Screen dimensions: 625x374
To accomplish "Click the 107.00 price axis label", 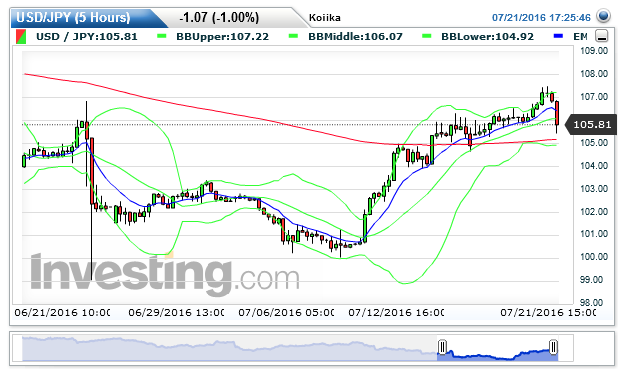I will (594, 97).
